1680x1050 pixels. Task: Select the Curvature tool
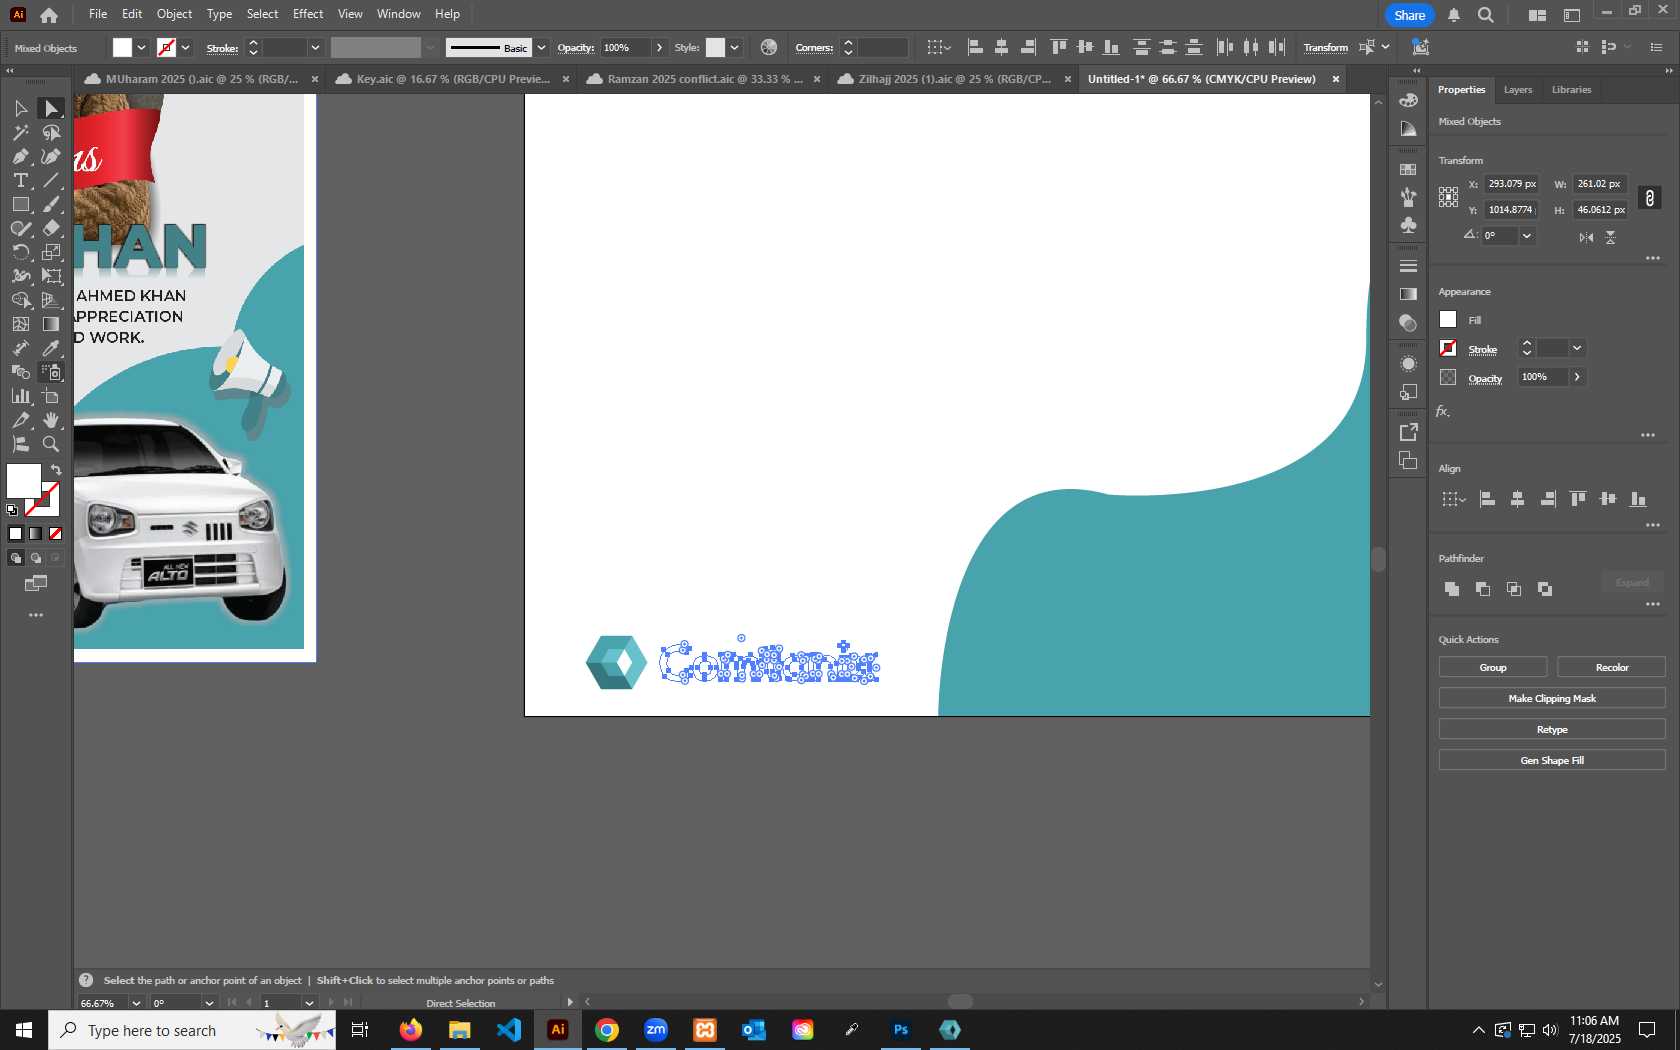coord(51,156)
